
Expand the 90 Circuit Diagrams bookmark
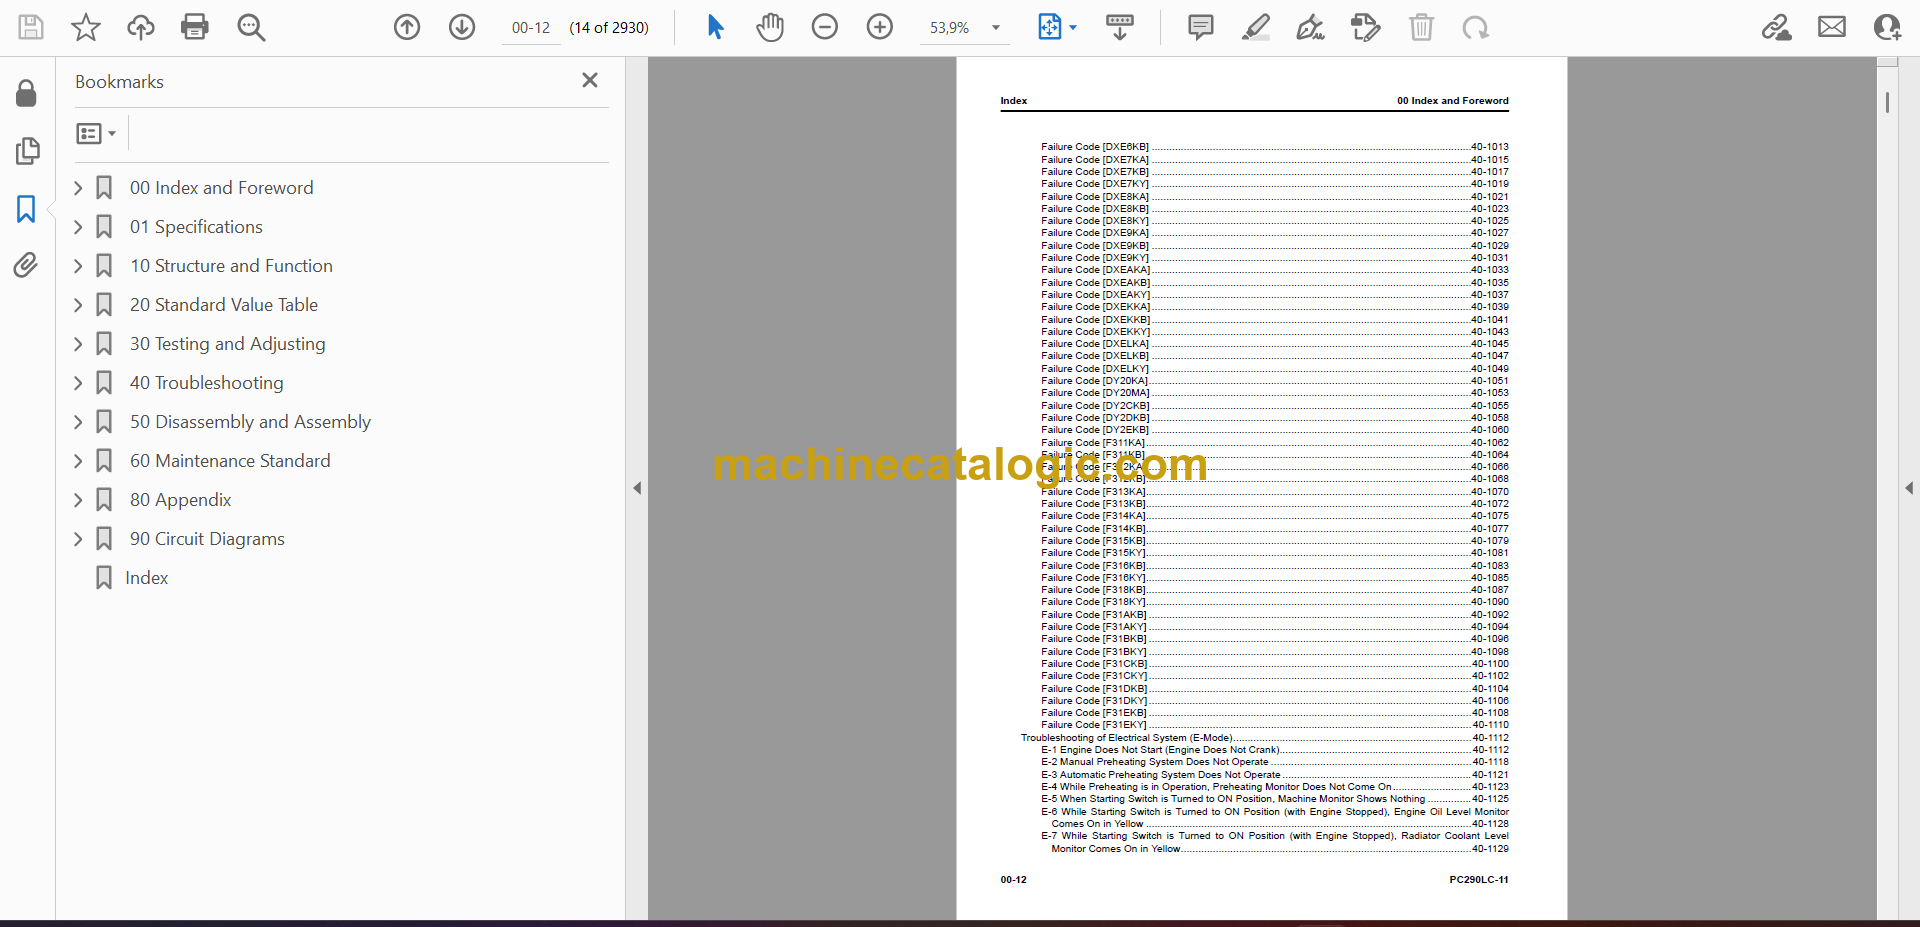78,539
